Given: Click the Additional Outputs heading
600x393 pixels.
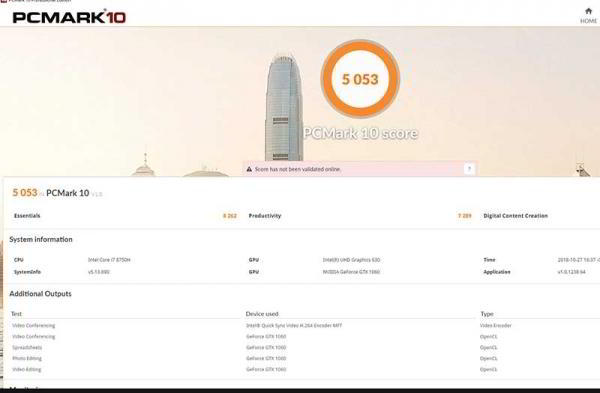Looking at the screenshot, I should [41, 294].
